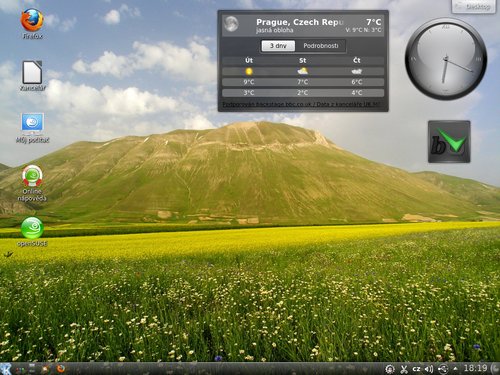The width and height of the screenshot is (500, 375).
Task: Switch the cz keyboard layout indicator
Action: [x=416, y=369]
